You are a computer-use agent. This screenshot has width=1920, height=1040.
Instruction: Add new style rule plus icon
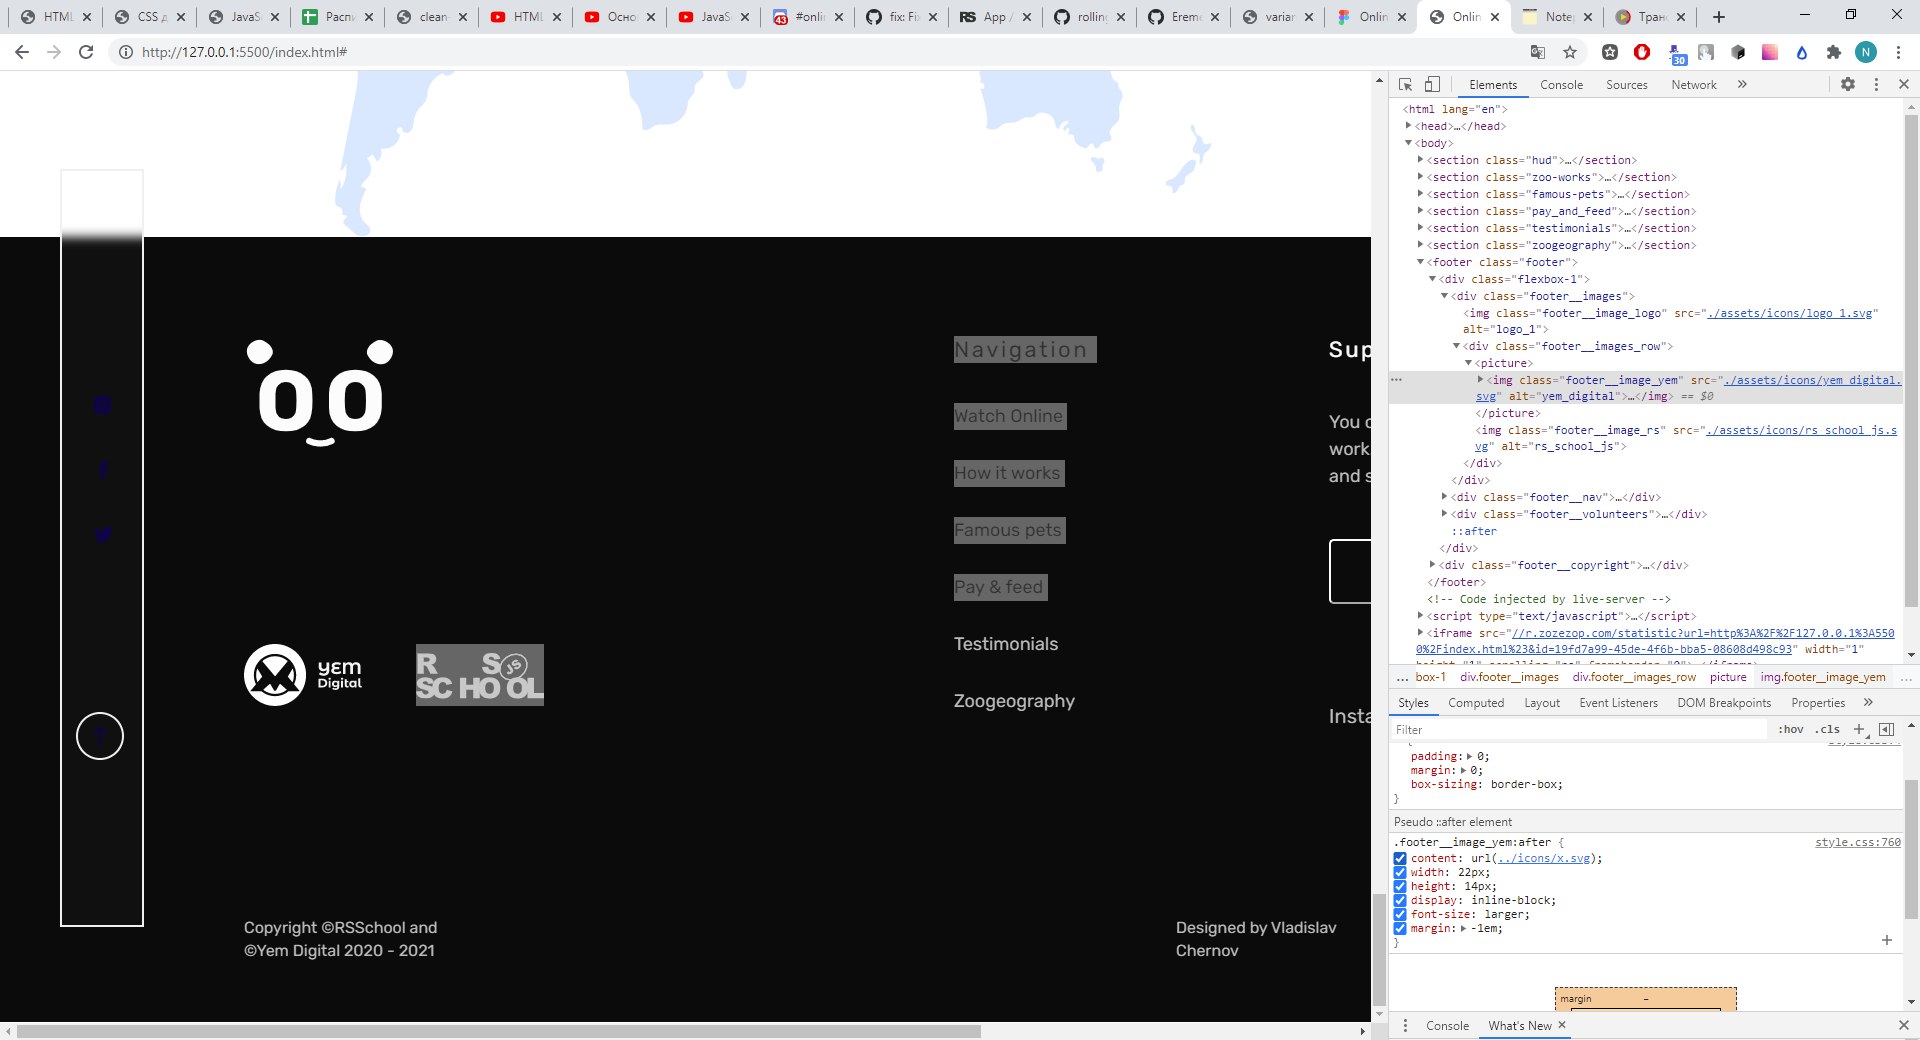1859,729
